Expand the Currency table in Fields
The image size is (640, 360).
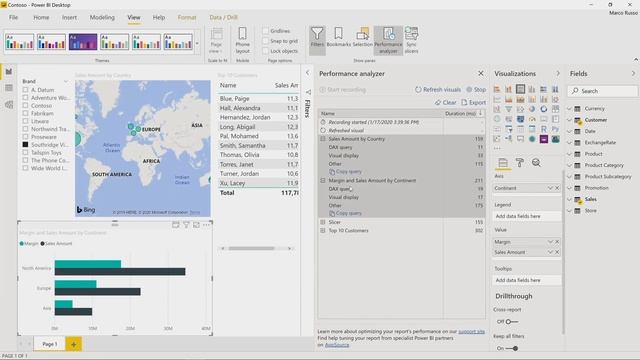569,109
